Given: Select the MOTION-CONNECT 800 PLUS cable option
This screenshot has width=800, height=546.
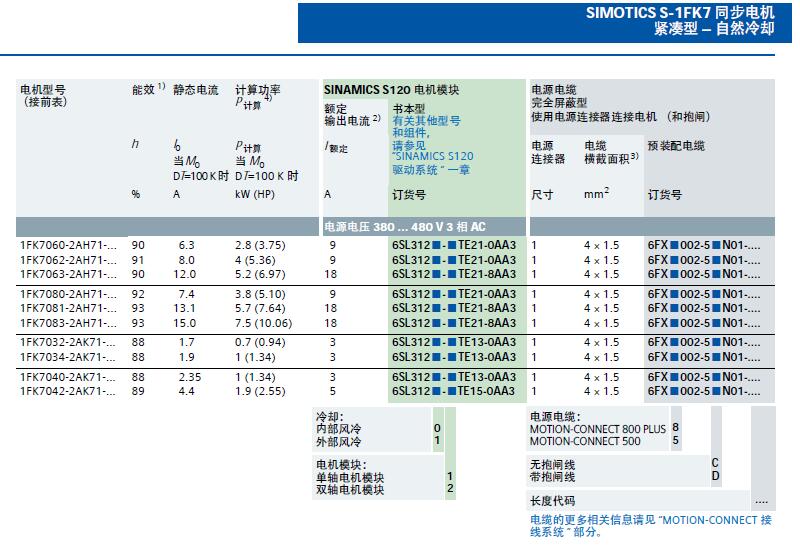Looking at the screenshot, I should 597,428.
